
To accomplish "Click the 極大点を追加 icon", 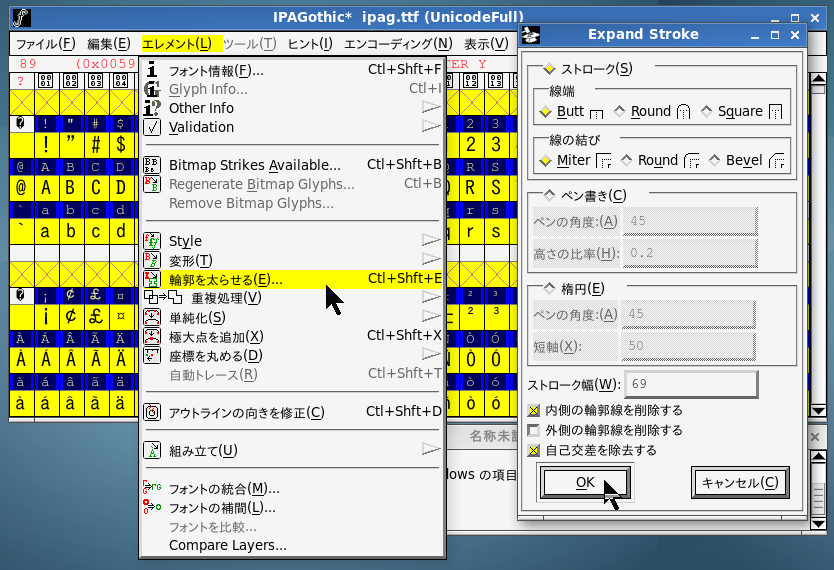I will click(152, 337).
